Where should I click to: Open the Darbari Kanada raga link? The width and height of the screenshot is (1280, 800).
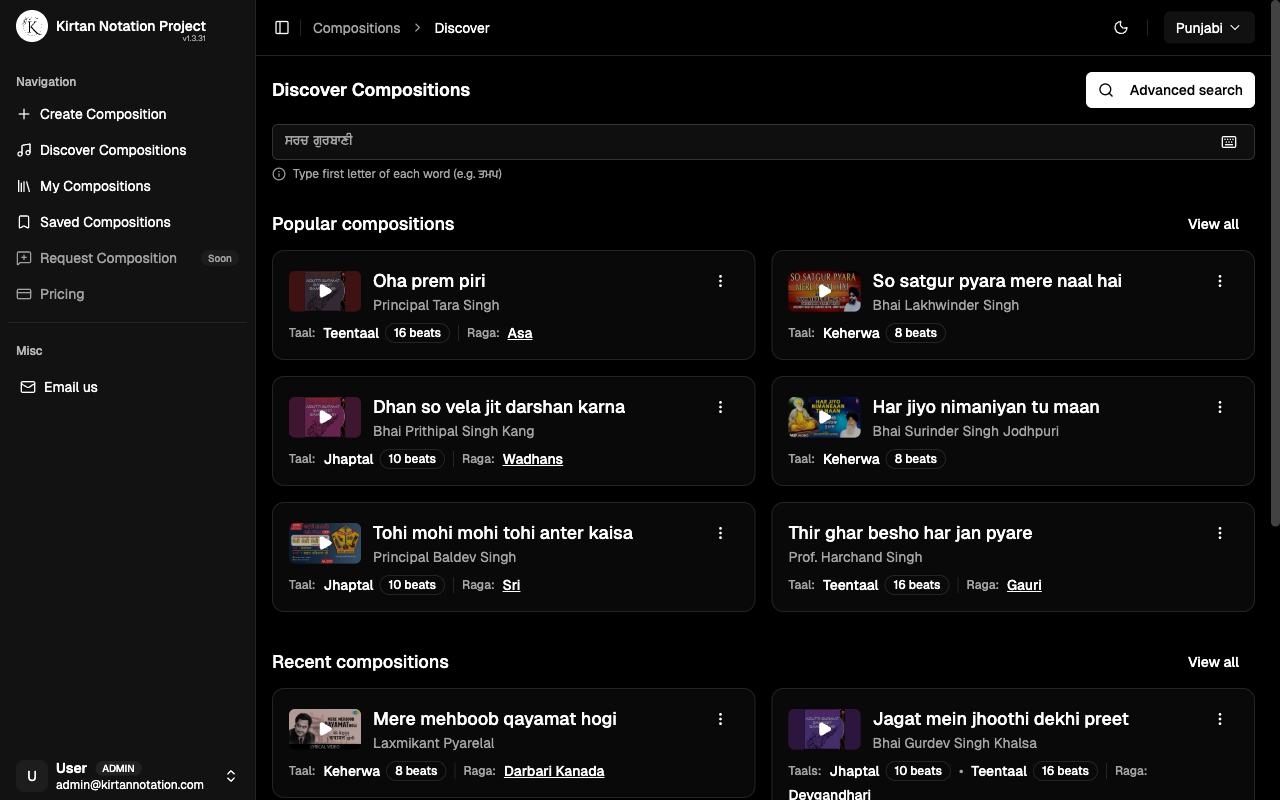coord(554,771)
